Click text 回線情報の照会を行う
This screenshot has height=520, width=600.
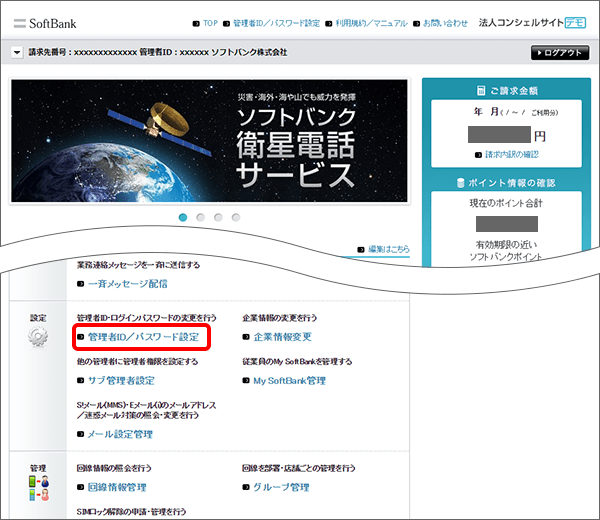pos(114,468)
